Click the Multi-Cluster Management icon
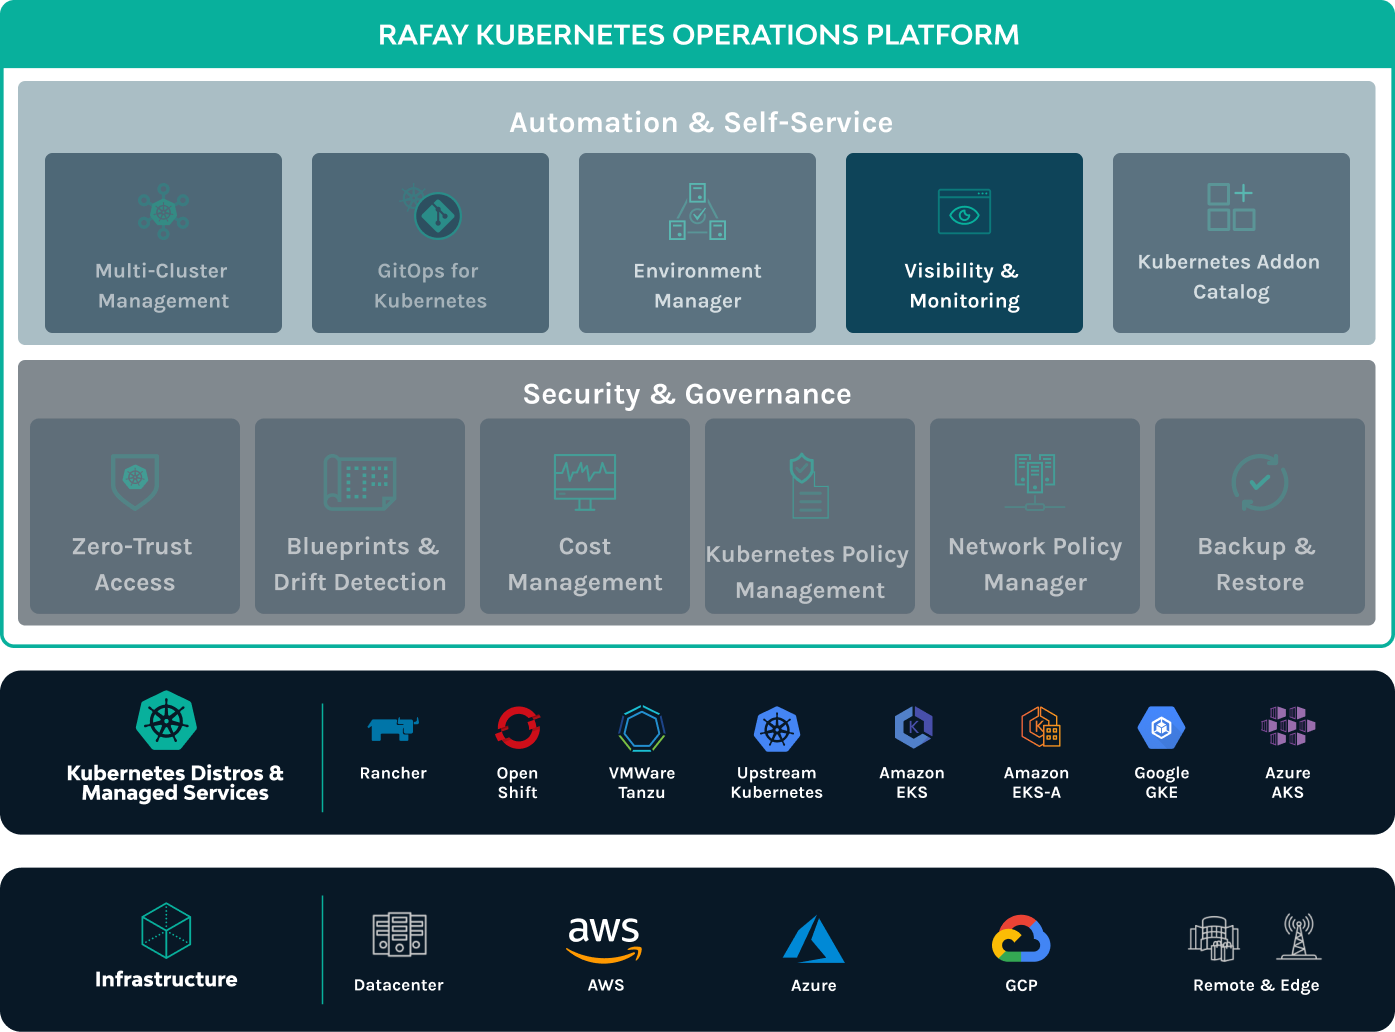1395x1032 pixels. pos(163,211)
